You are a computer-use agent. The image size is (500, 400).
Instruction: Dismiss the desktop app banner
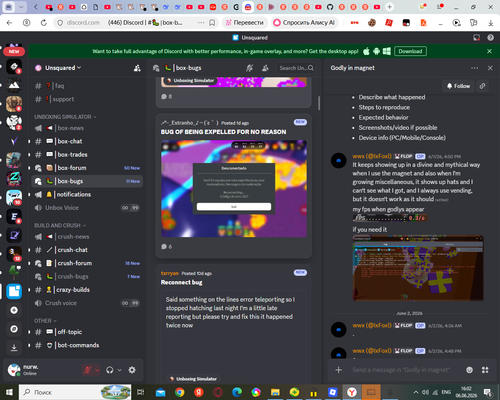click(x=489, y=51)
